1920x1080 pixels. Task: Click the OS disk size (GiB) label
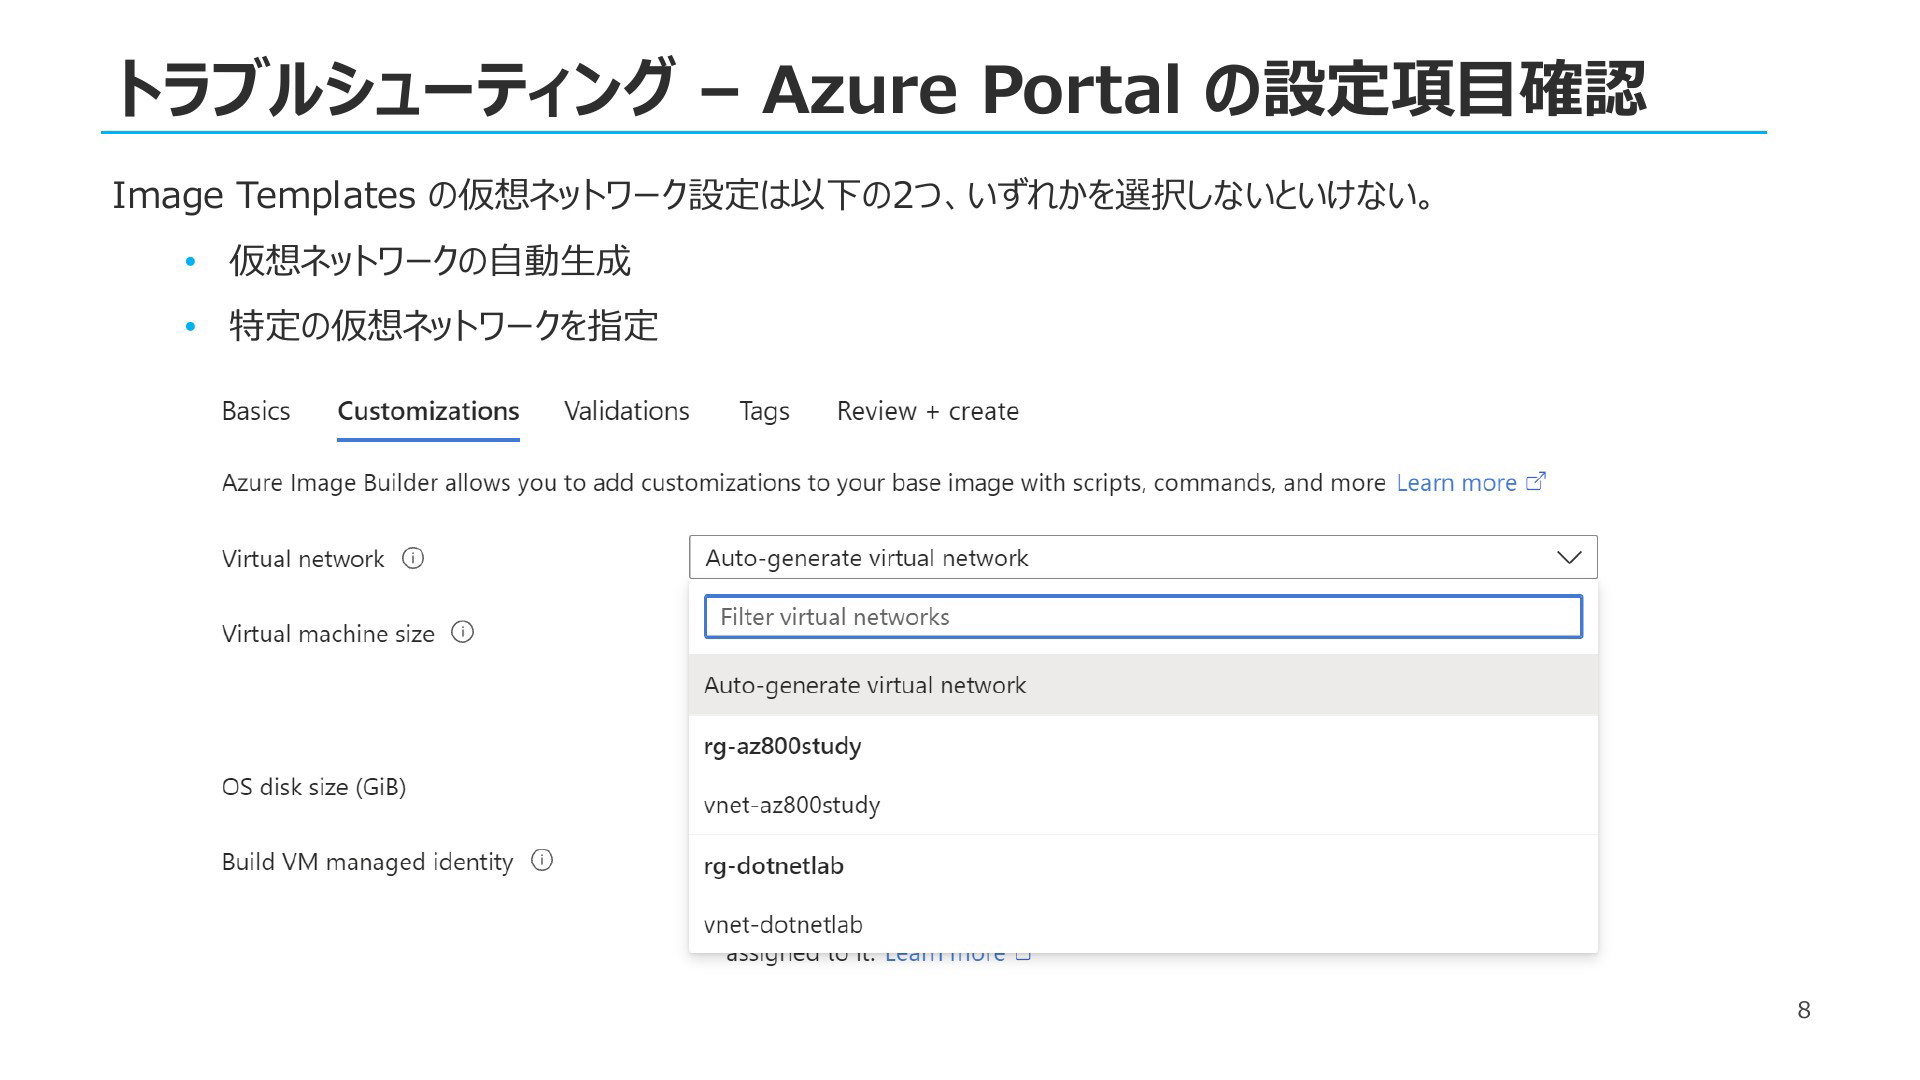coord(314,787)
